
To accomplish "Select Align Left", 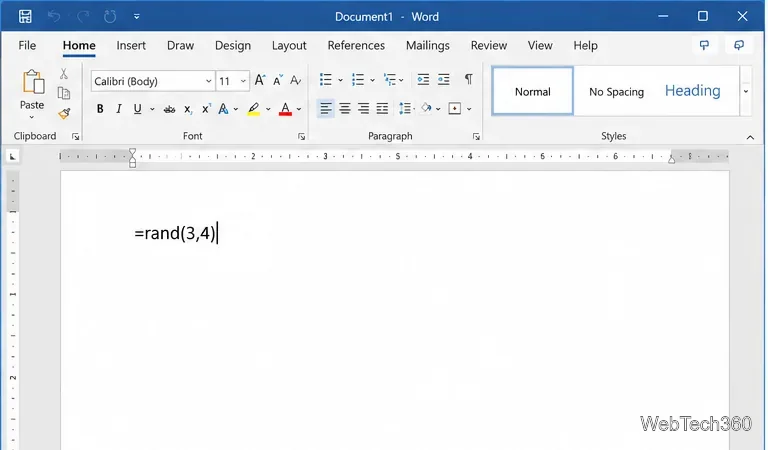I will (x=326, y=108).
